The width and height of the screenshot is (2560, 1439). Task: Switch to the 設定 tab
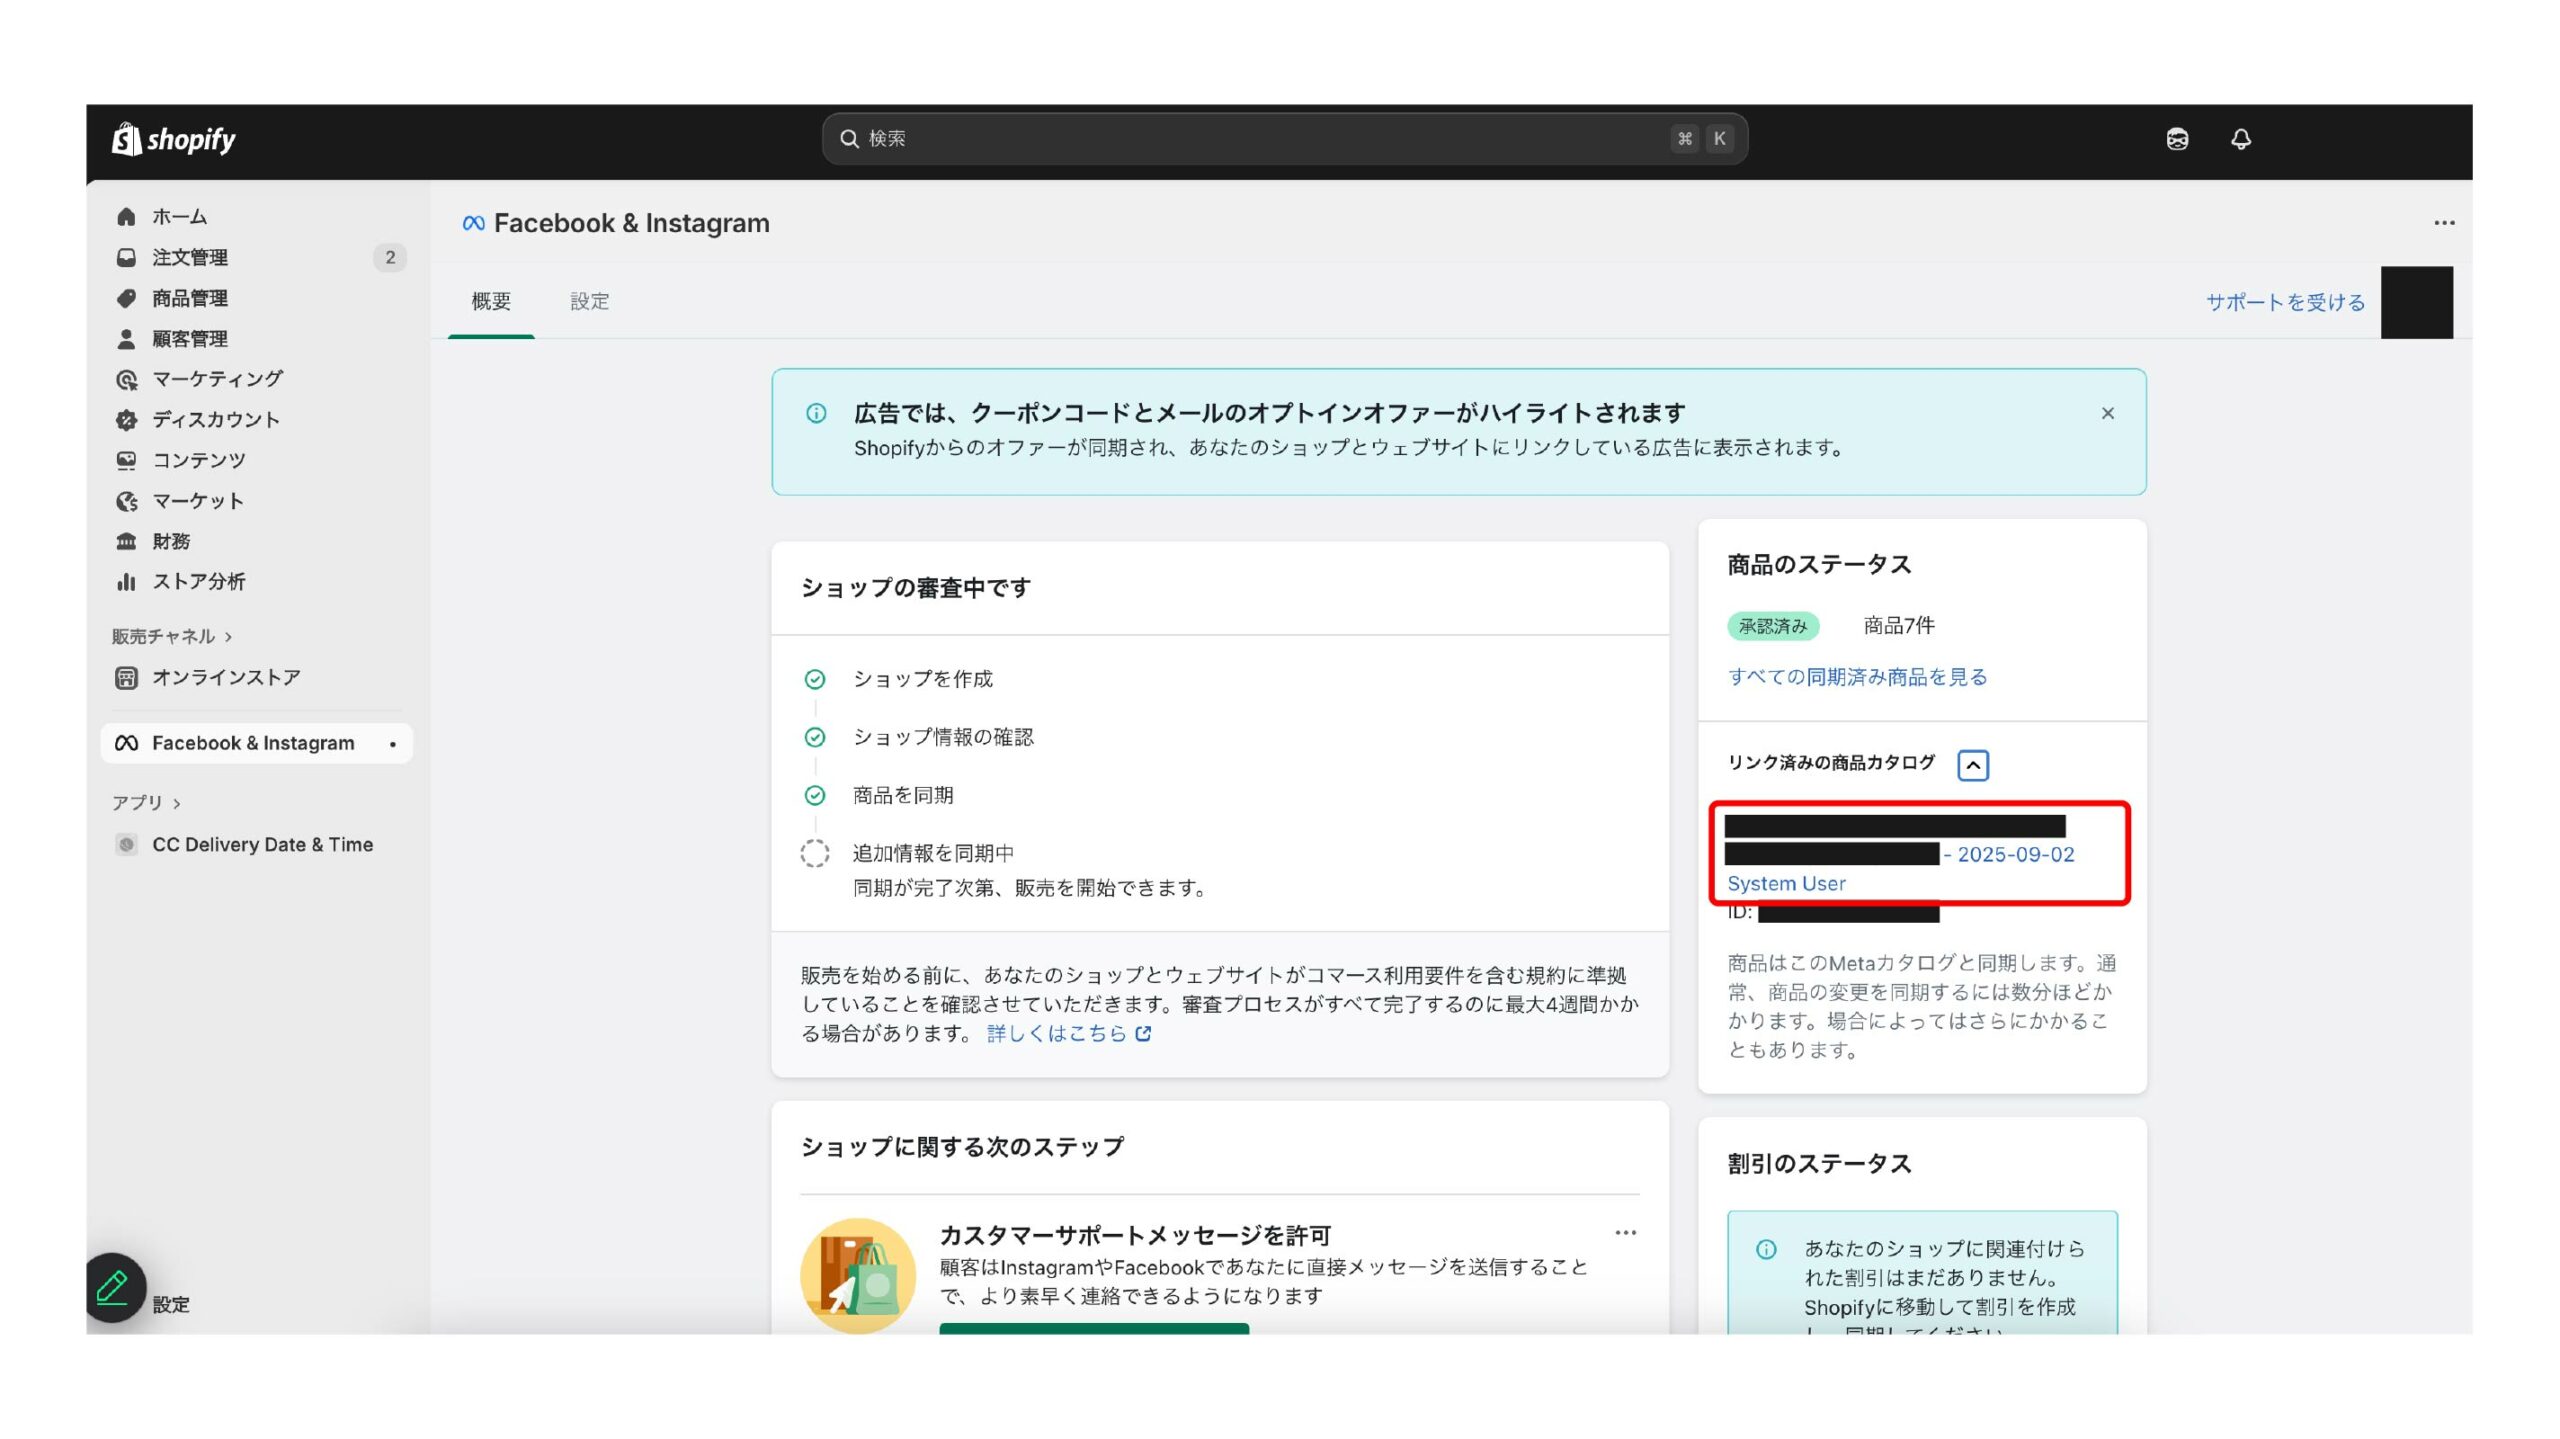[x=589, y=301]
